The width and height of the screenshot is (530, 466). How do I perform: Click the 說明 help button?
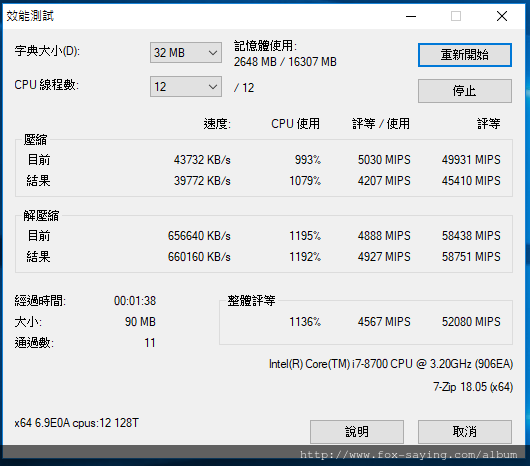click(357, 432)
